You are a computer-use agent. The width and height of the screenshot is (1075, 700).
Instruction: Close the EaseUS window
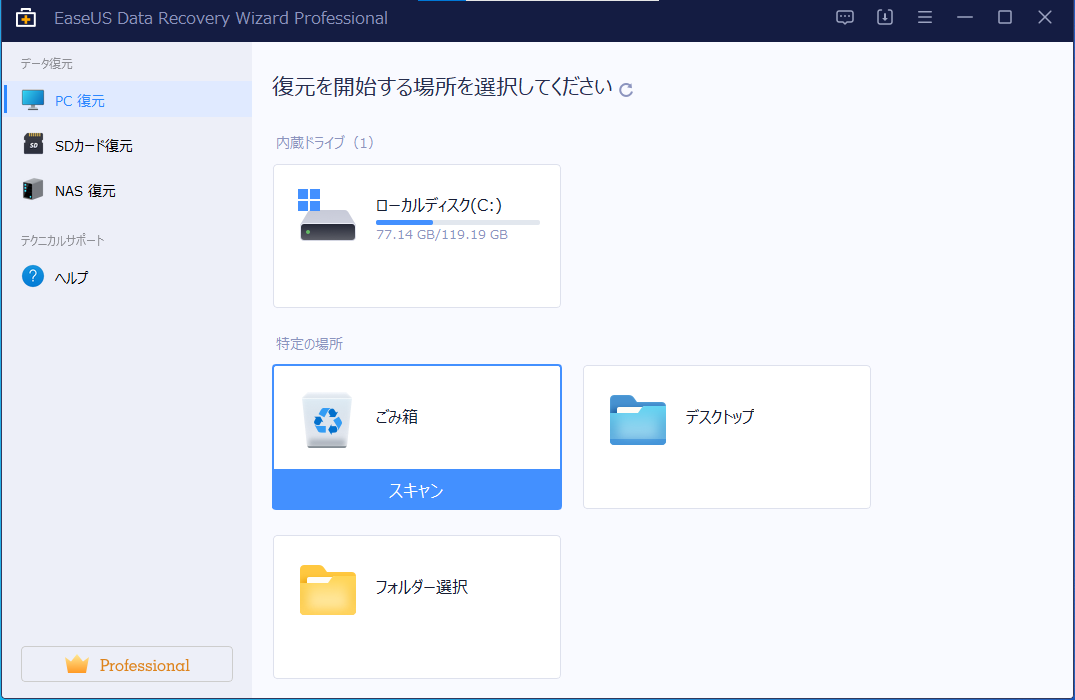pyautogui.click(x=1044, y=17)
